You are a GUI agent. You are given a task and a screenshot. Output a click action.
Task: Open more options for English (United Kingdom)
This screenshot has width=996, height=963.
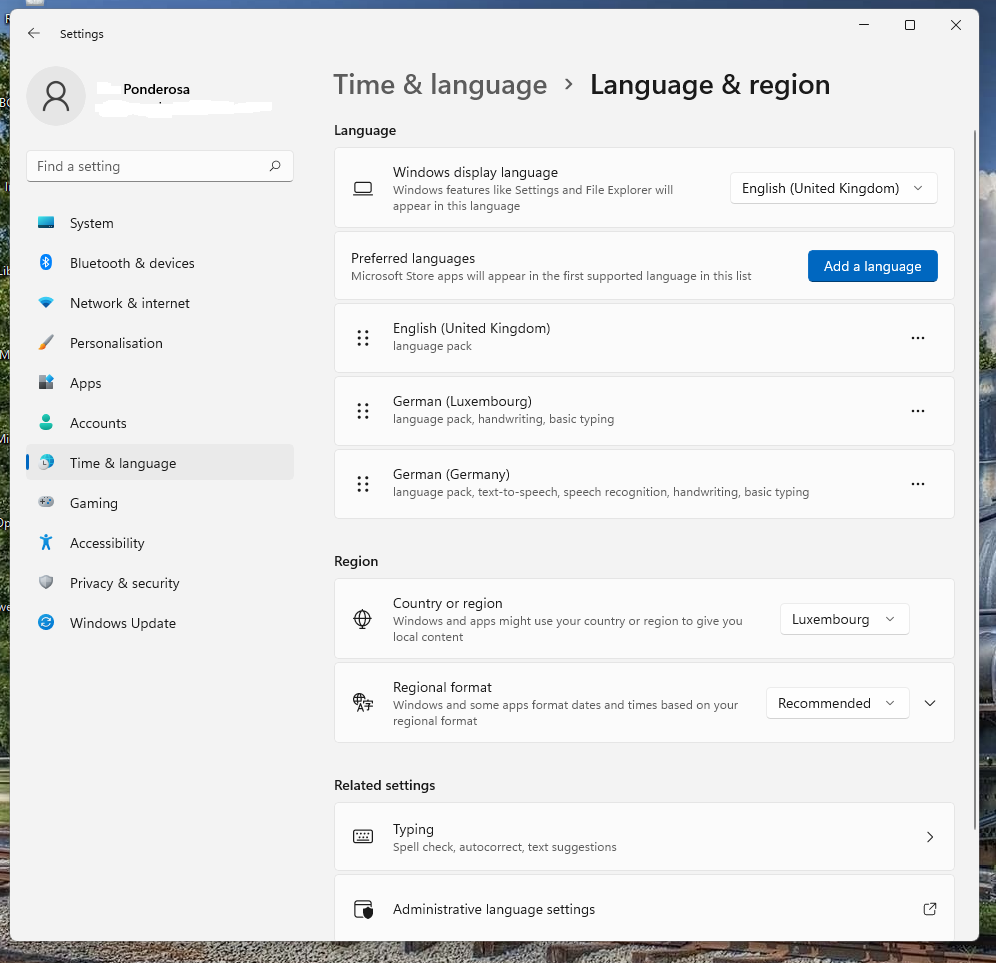click(x=917, y=338)
